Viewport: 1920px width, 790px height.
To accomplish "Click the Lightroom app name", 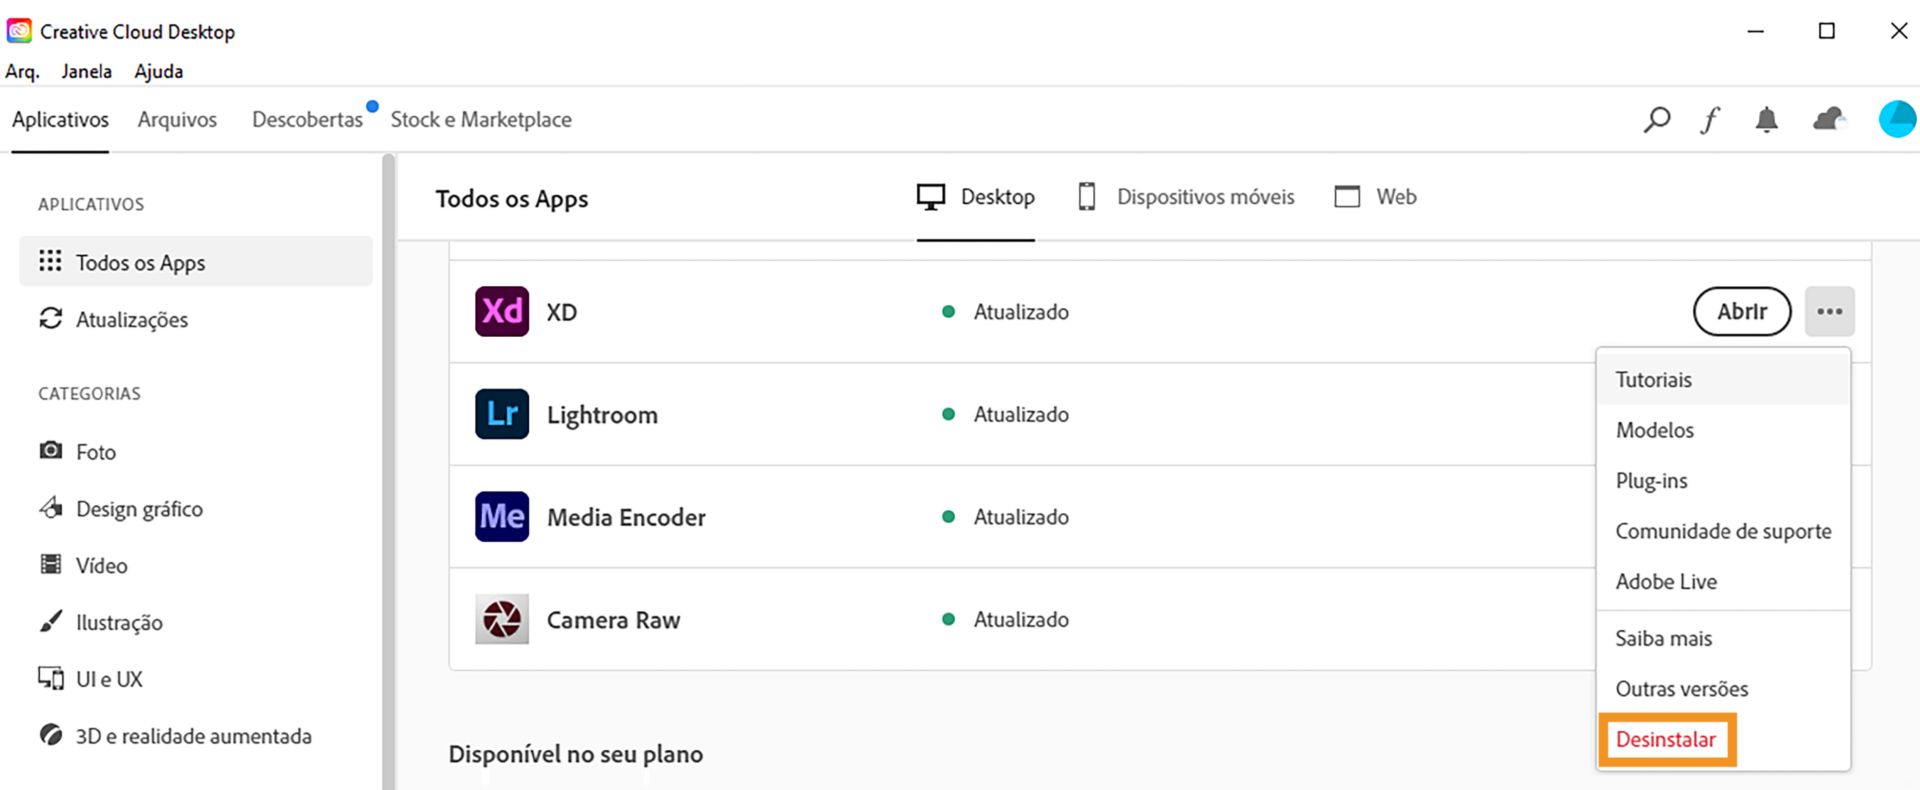I will [602, 415].
